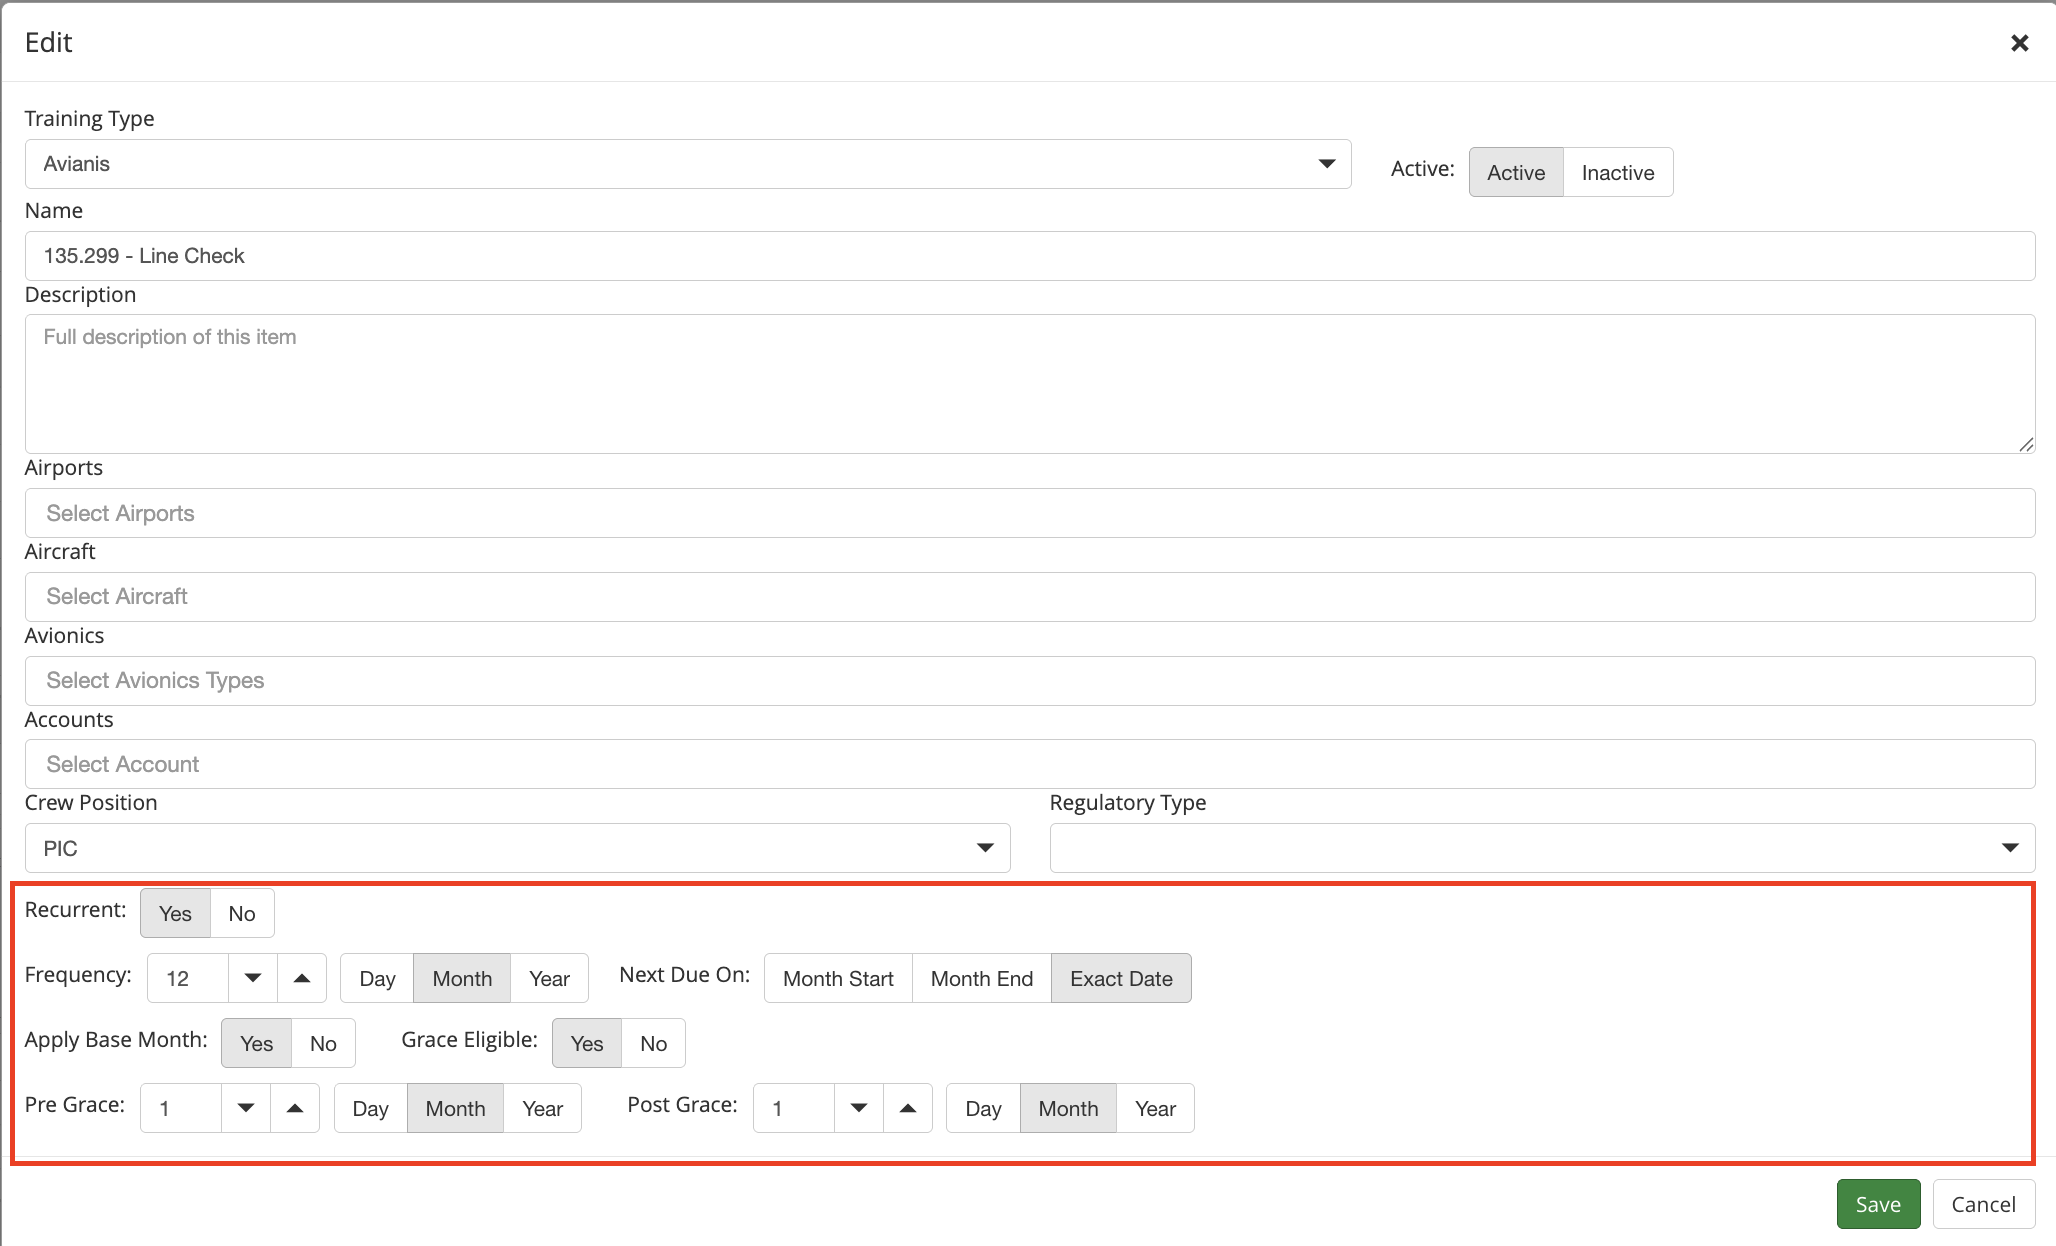
Task: Decrease Pre Grace with down arrow
Action: (x=246, y=1108)
